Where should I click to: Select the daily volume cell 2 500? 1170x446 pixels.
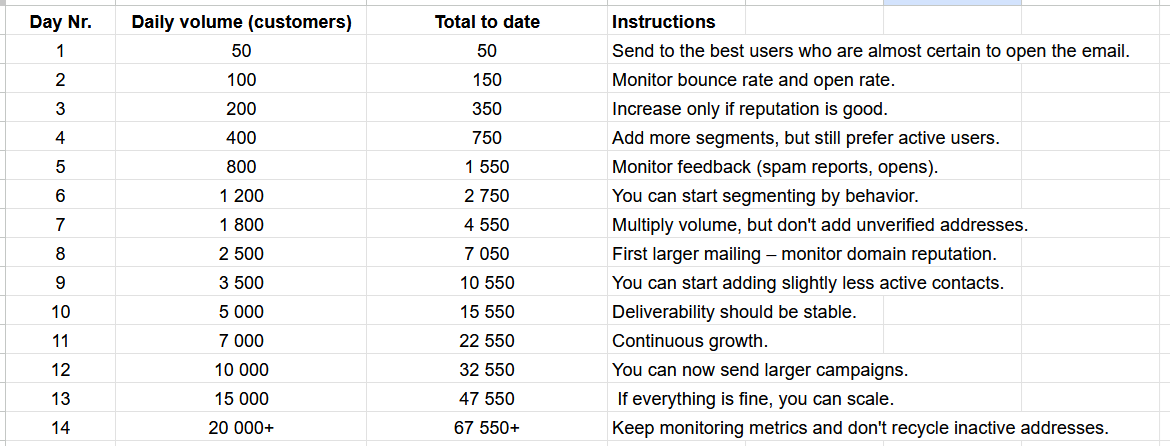241,254
